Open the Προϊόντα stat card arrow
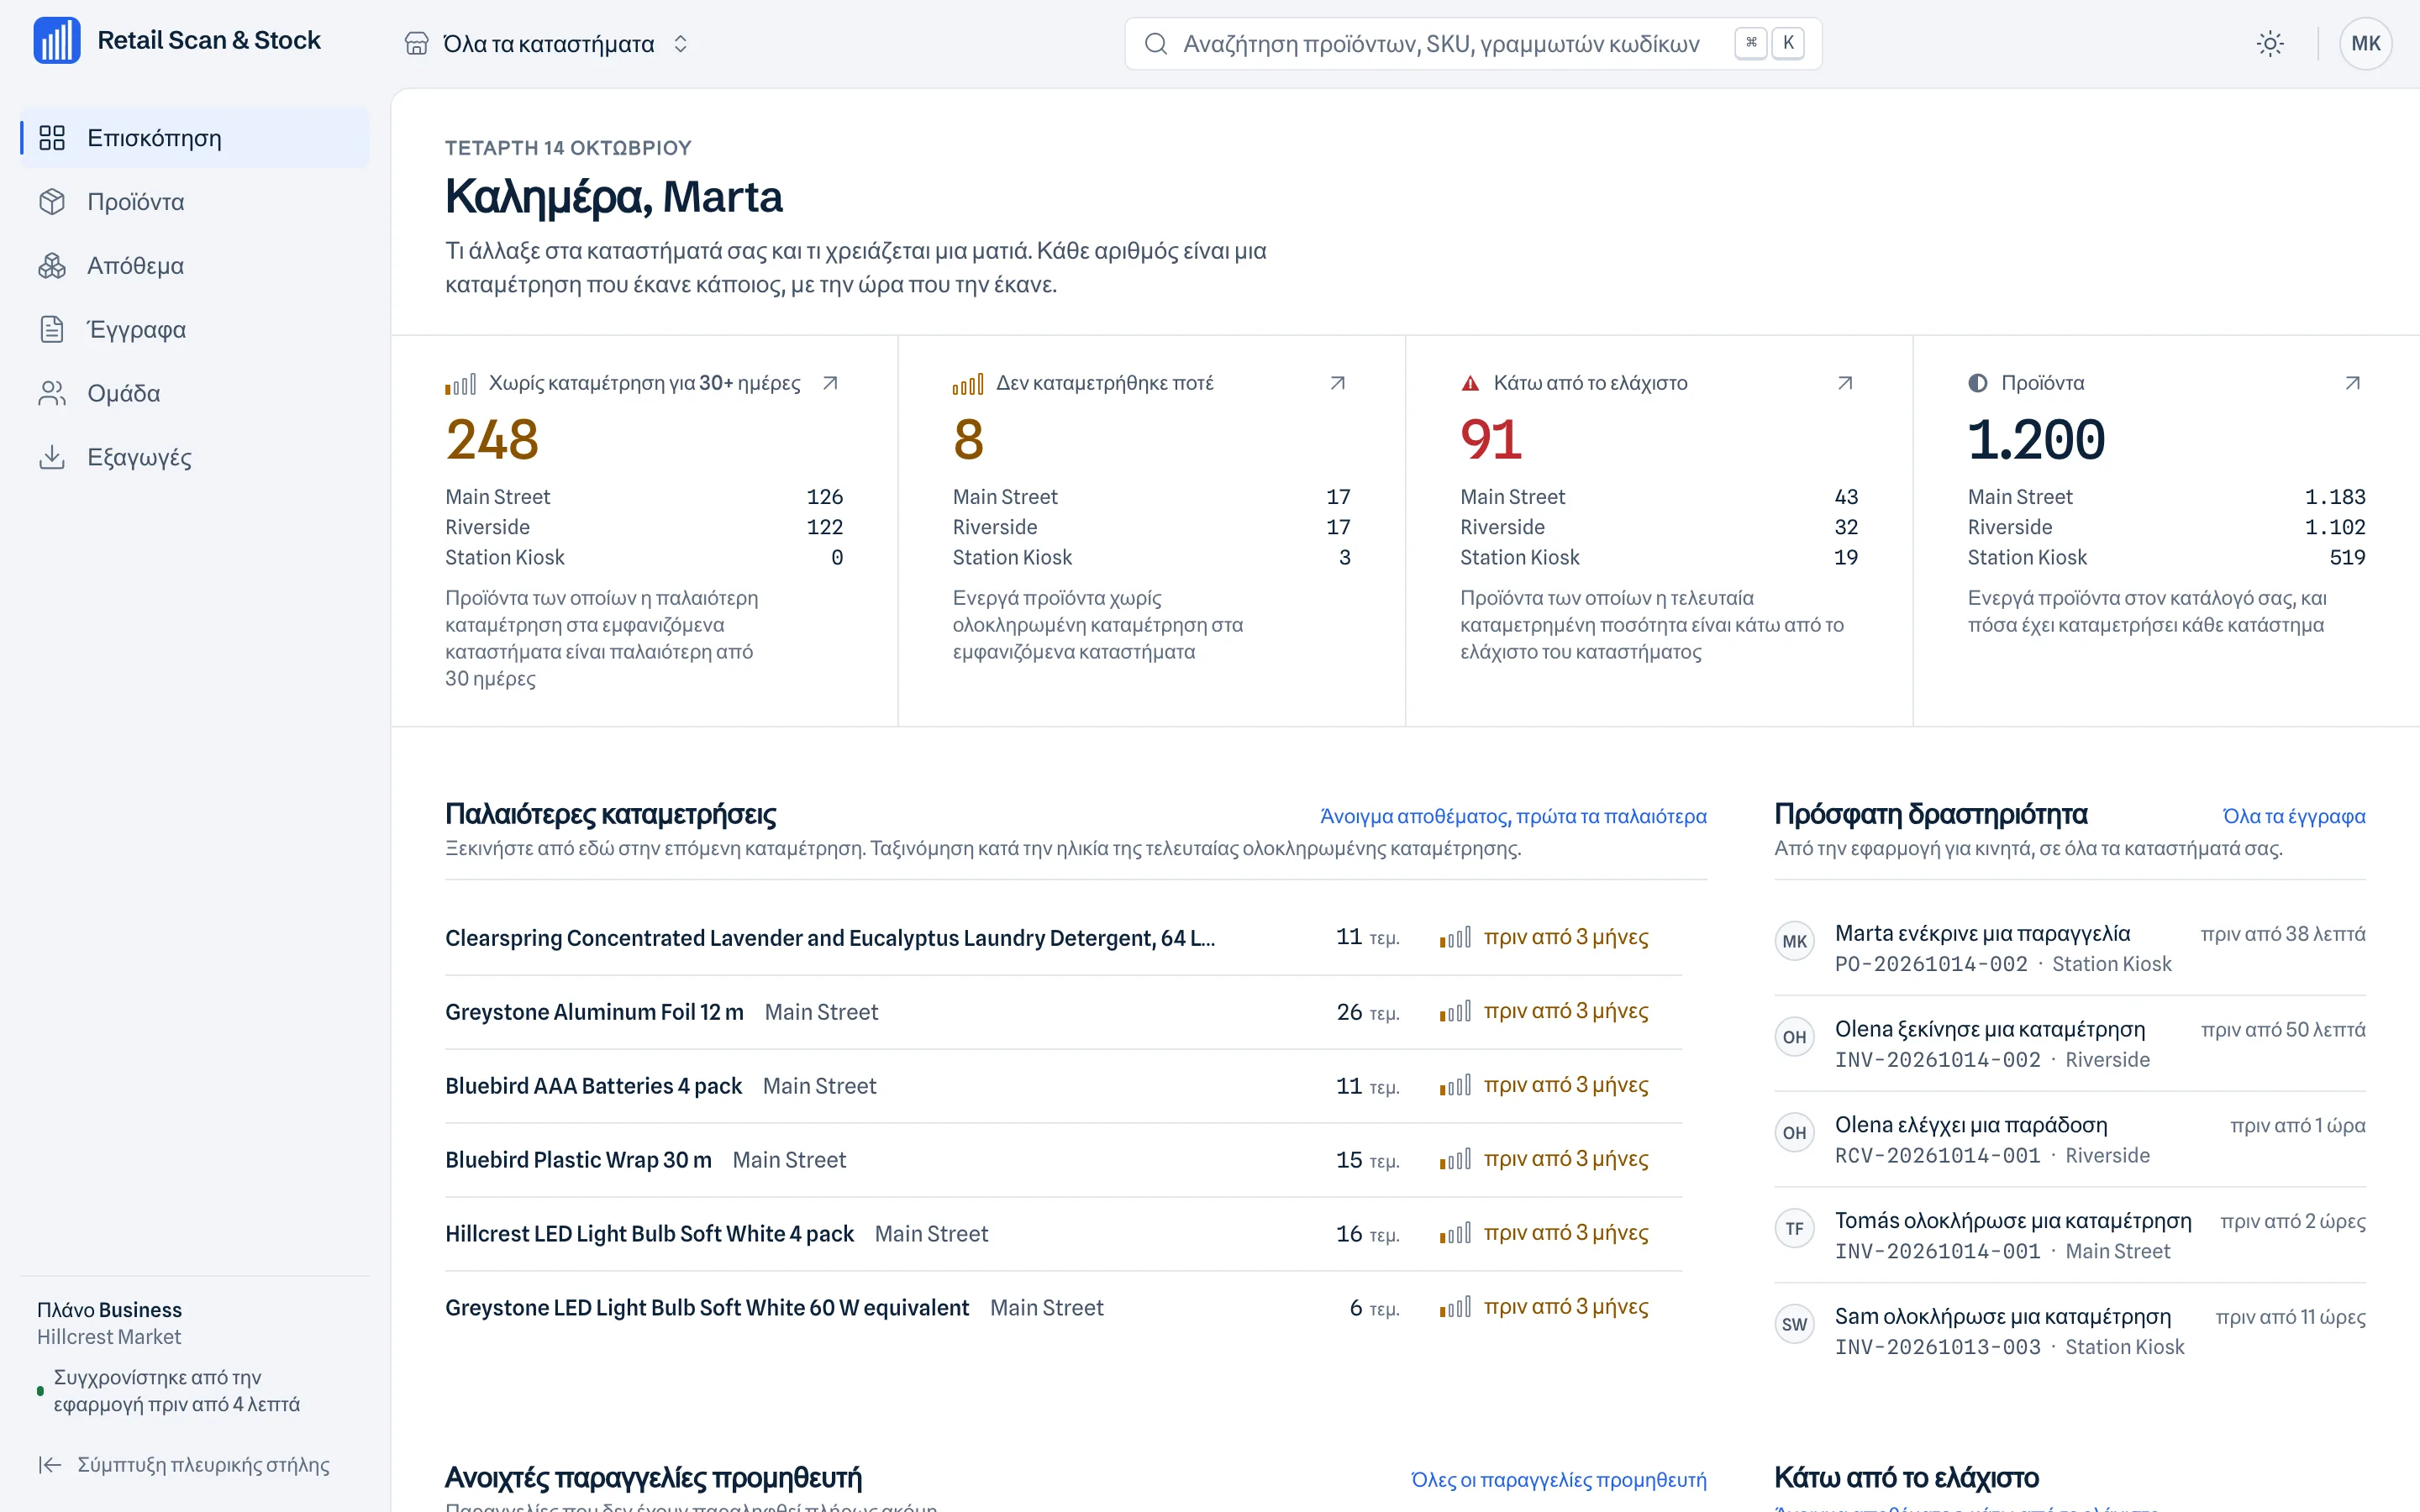2420x1512 pixels. 2353,383
